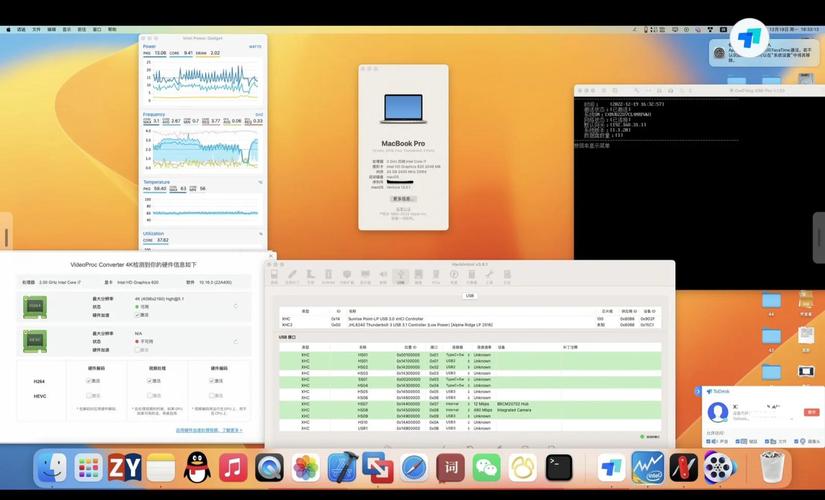Toggle H264 hardware acceleration checkbox in top row
This screenshot has height=500, width=825.
pos(136,315)
